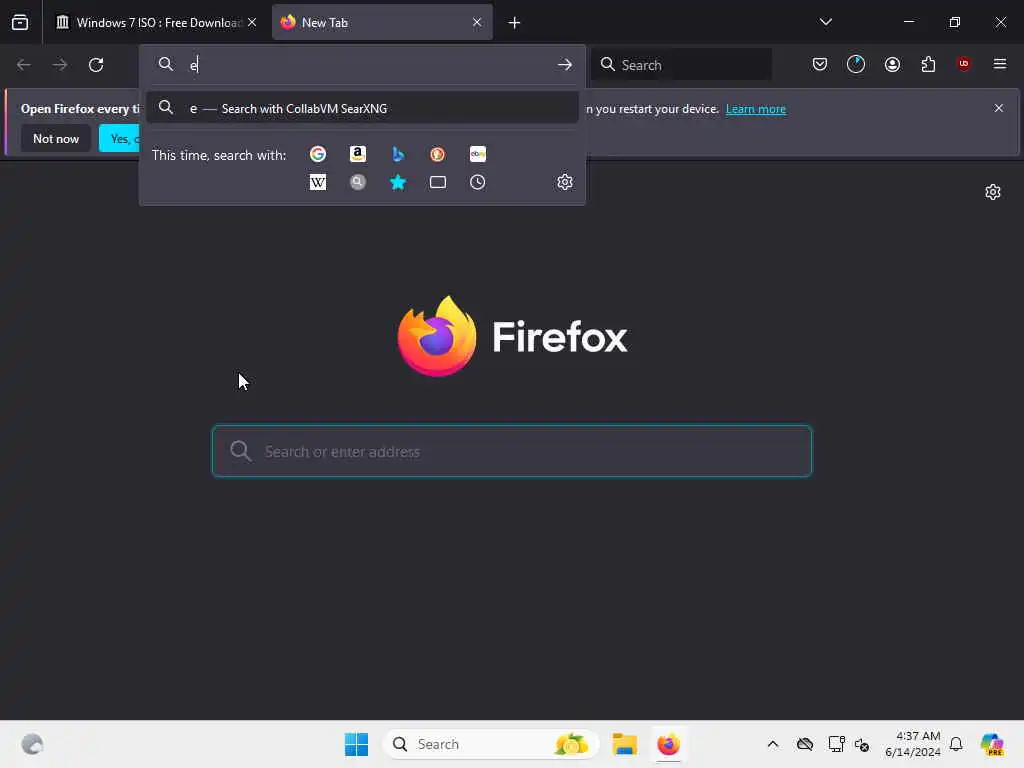Image resolution: width=1024 pixels, height=768 pixels.
Task: Dismiss the Open Firefox notification bar
Action: point(998,108)
